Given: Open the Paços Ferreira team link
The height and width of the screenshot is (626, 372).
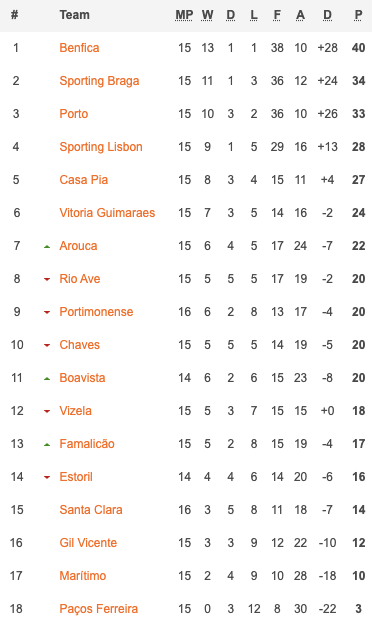Looking at the screenshot, I should click(99, 609).
